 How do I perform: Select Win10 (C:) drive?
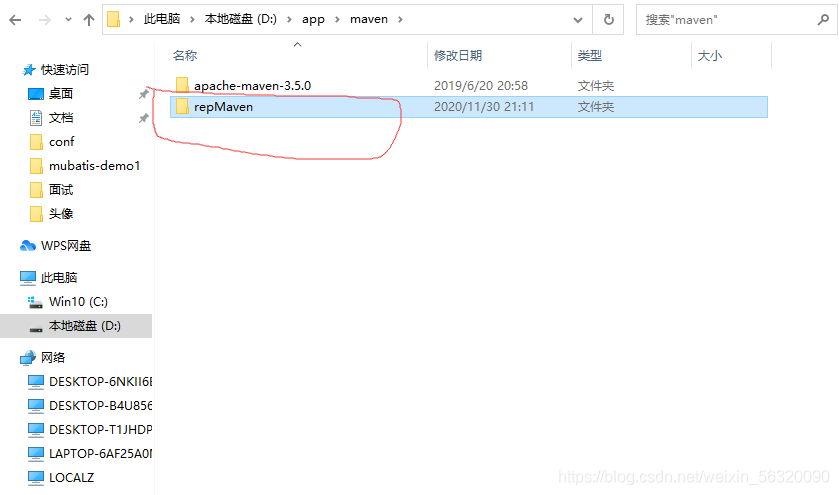[77, 302]
